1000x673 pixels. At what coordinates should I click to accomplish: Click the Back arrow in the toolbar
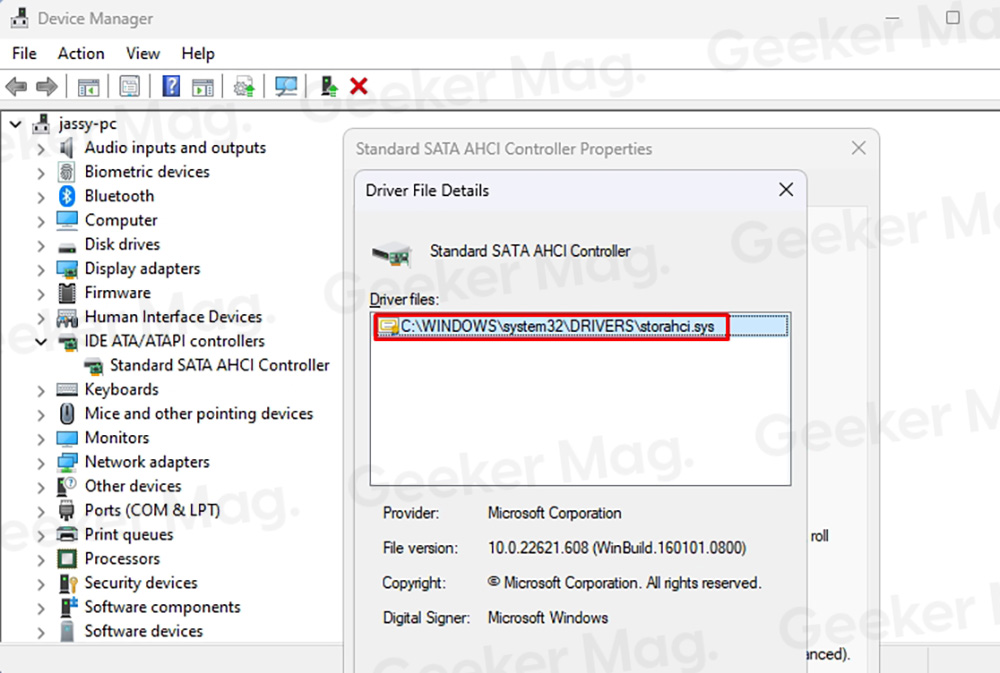coord(16,86)
